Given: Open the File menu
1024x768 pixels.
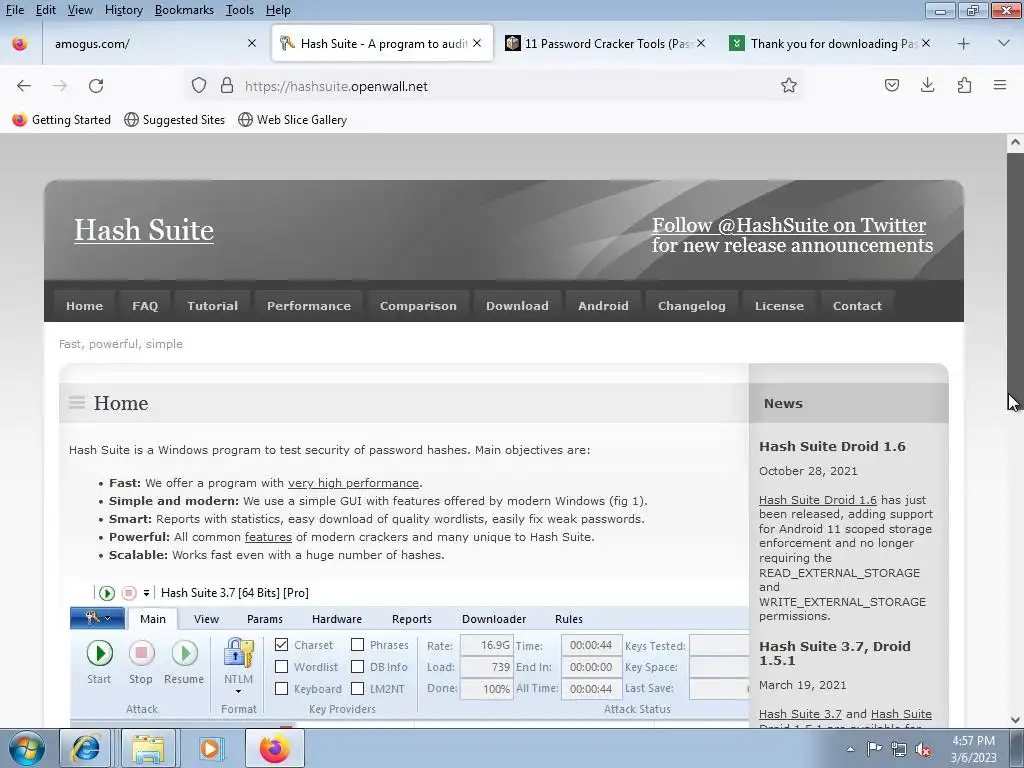Looking at the screenshot, I should (x=15, y=10).
